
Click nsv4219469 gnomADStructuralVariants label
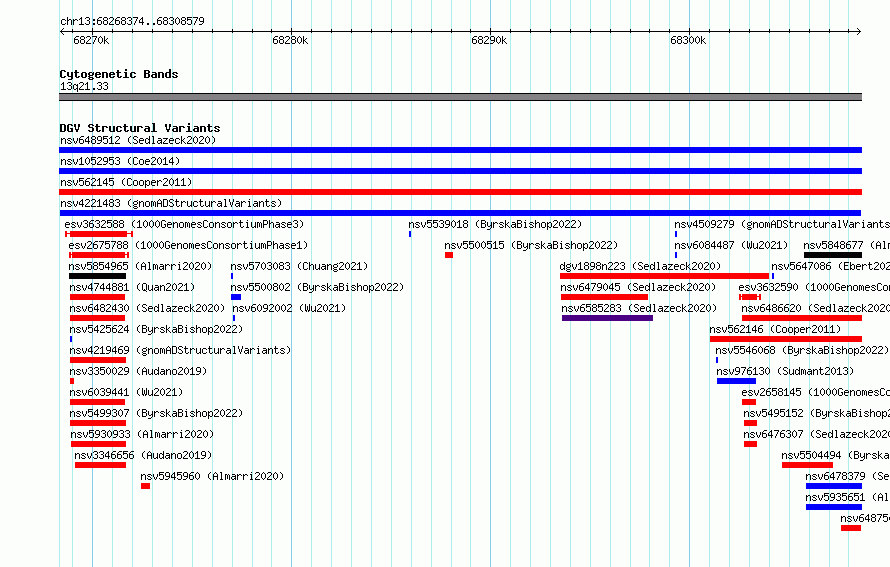180,350
